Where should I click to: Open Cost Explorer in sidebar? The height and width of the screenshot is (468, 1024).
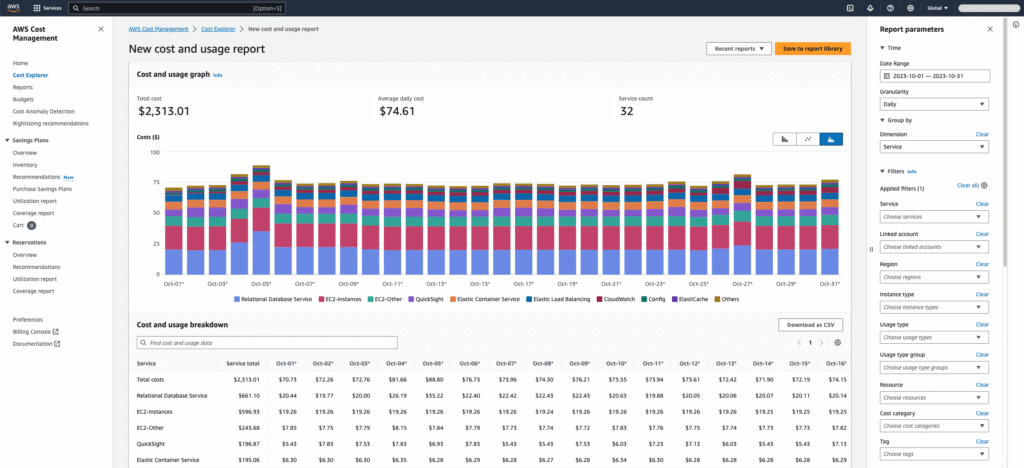(30, 75)
